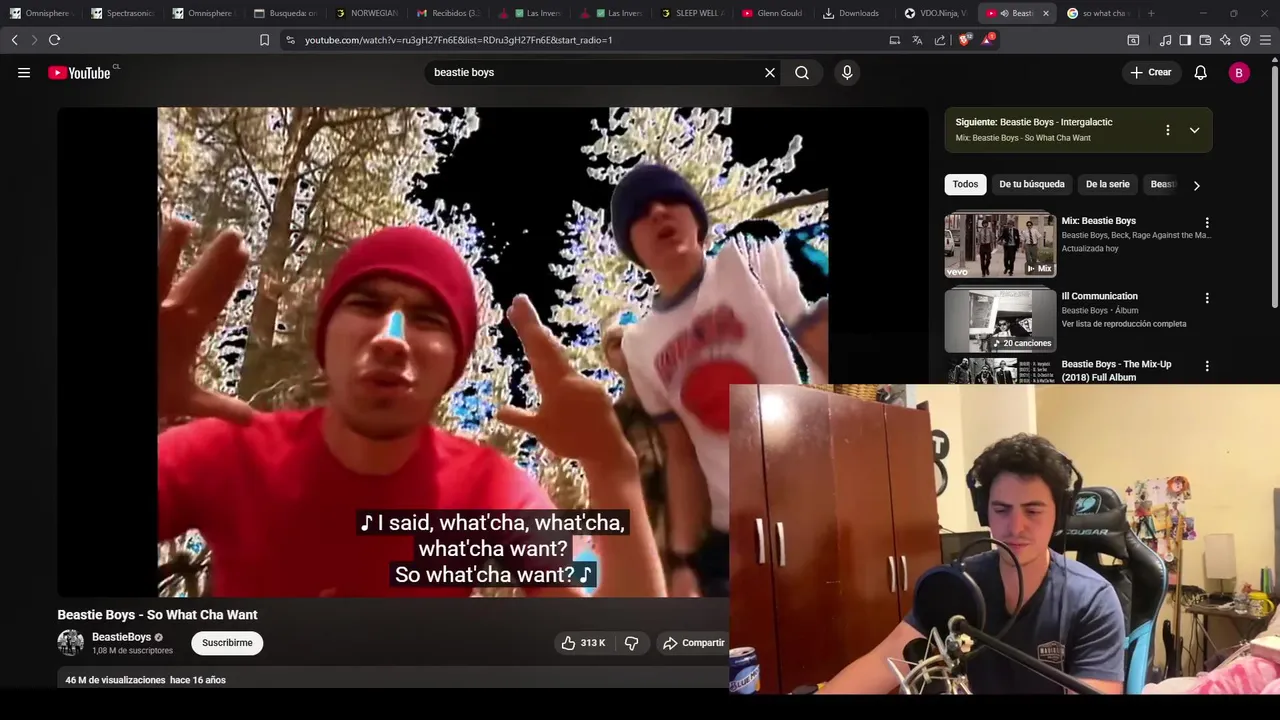Click the Suscribirme button

click(227, 643)
